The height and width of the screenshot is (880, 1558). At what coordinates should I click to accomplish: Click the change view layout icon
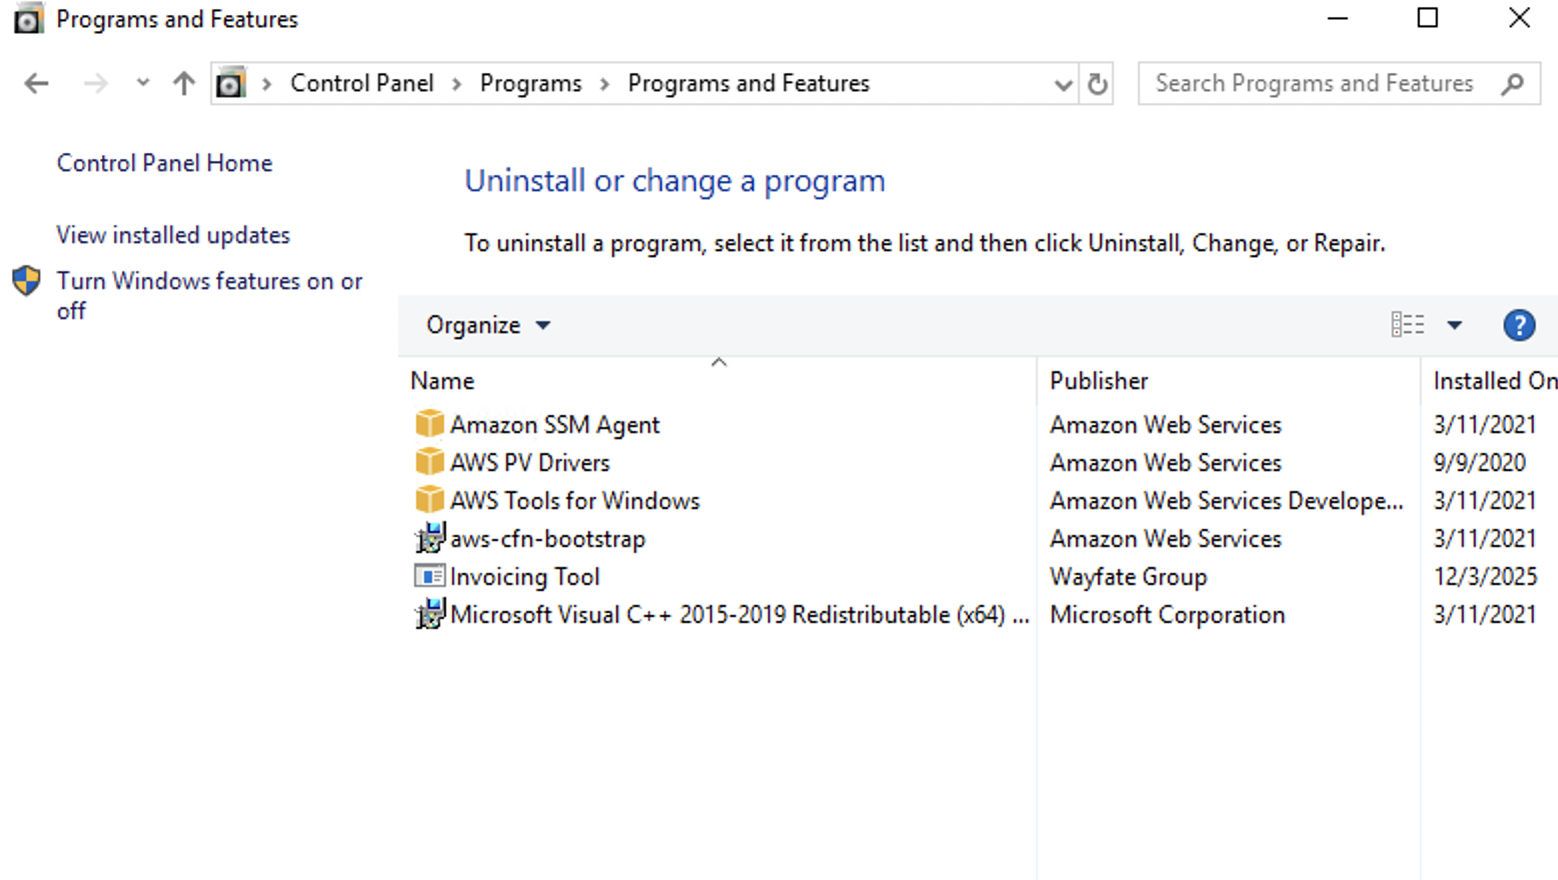pyautogui.click(x=1407, y=325)
